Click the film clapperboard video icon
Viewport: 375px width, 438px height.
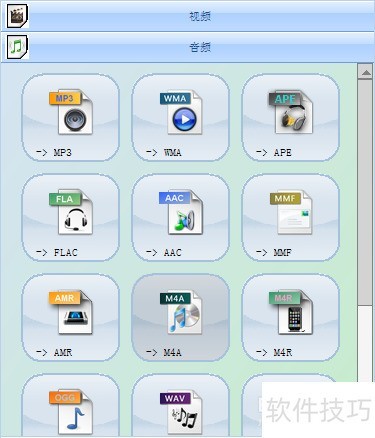(x=17, y=16)
